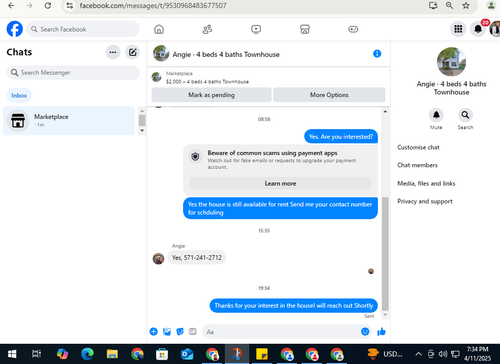500x364 pixels.
Task: Open more actions blue plus icon
Action: coord(154,331)
